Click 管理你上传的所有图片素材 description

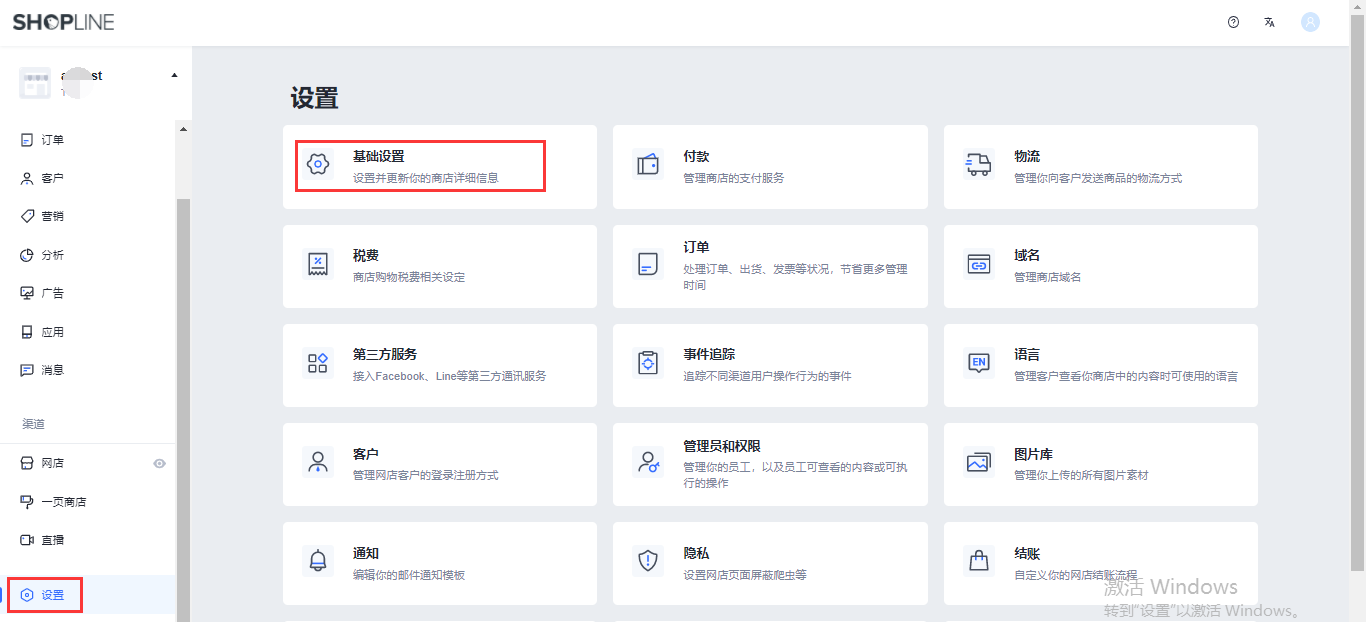(1081, 475)
